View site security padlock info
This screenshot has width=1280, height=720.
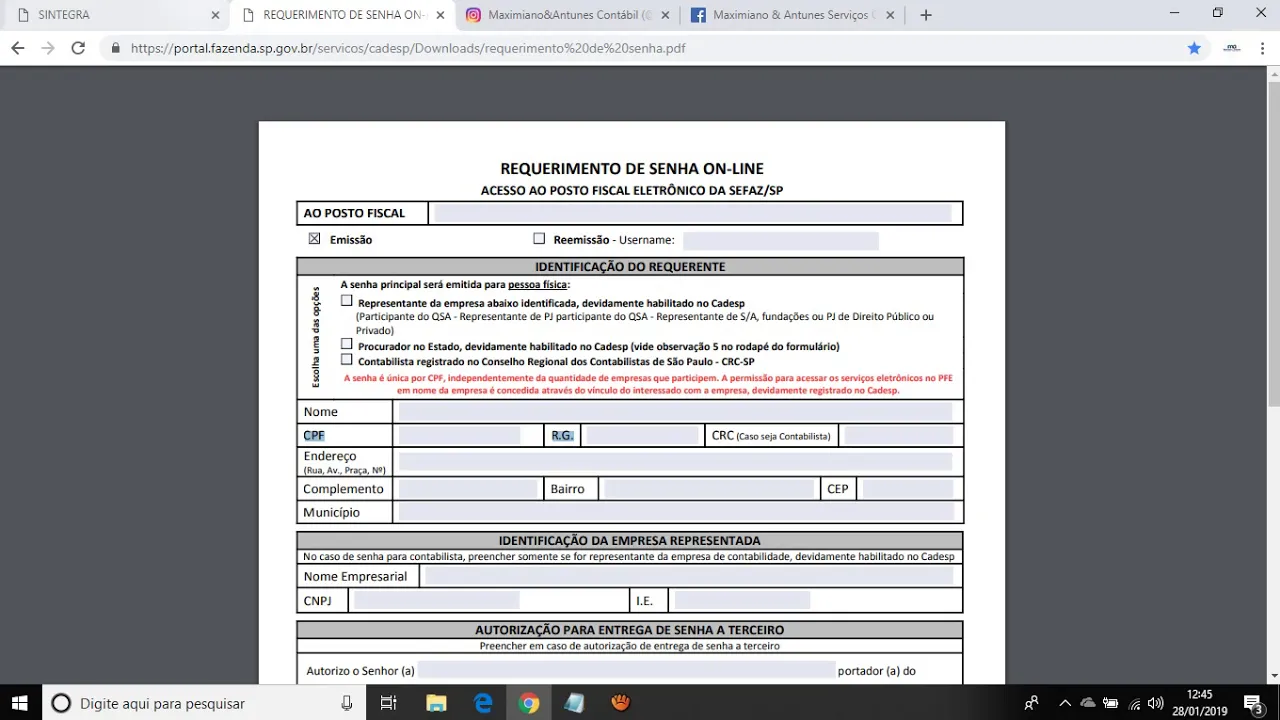coord(115,48)
